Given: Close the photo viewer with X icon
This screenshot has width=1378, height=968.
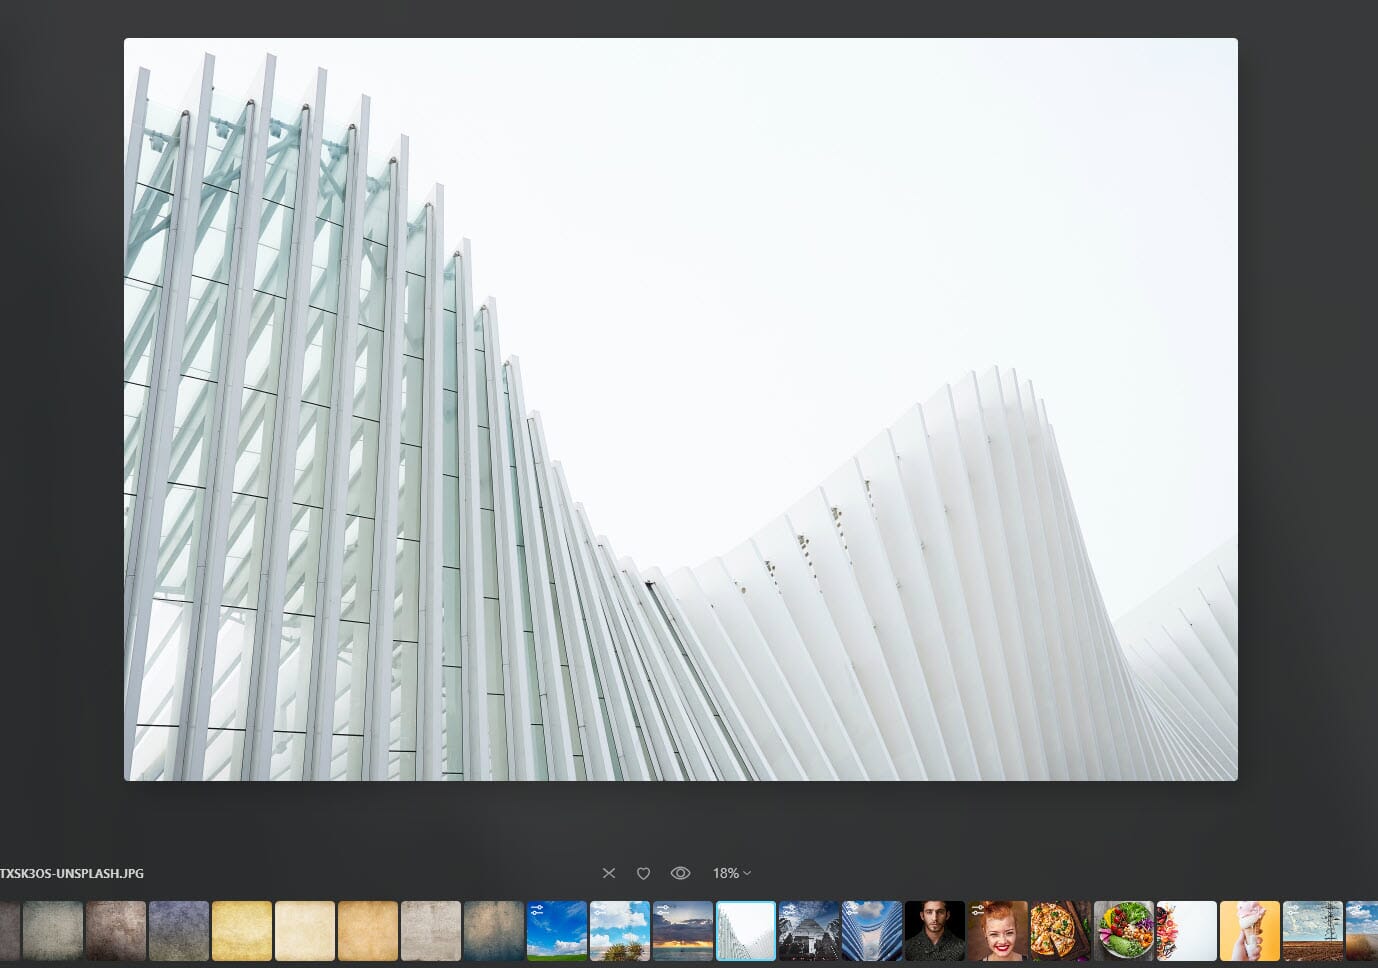Looking at the screenshot, I should [609, 873].
